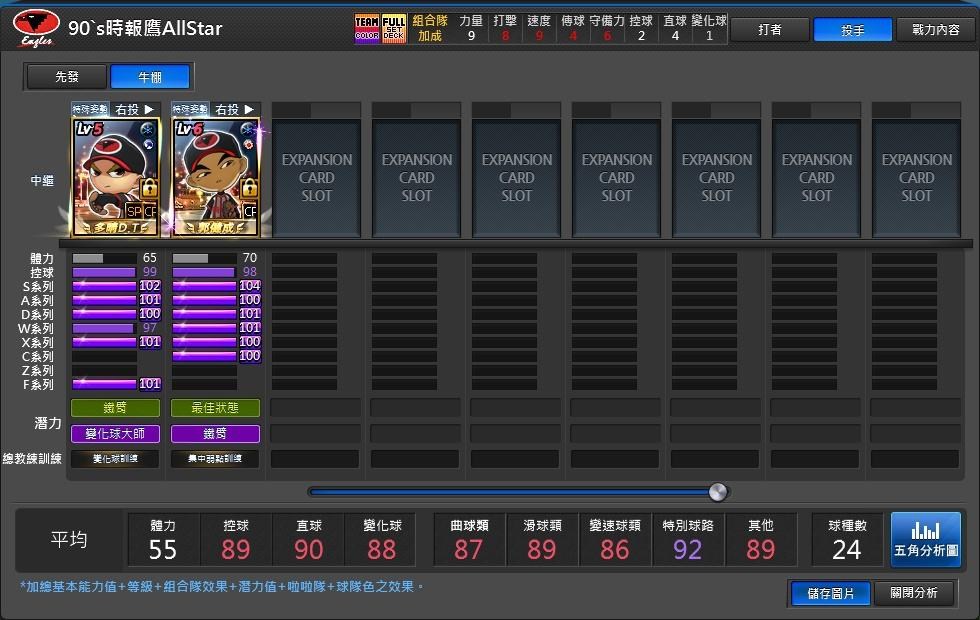This screenshot has width=980, height=620.
Task: Click the lock icon on 多勝D.T card
Action: click(149, 187)
